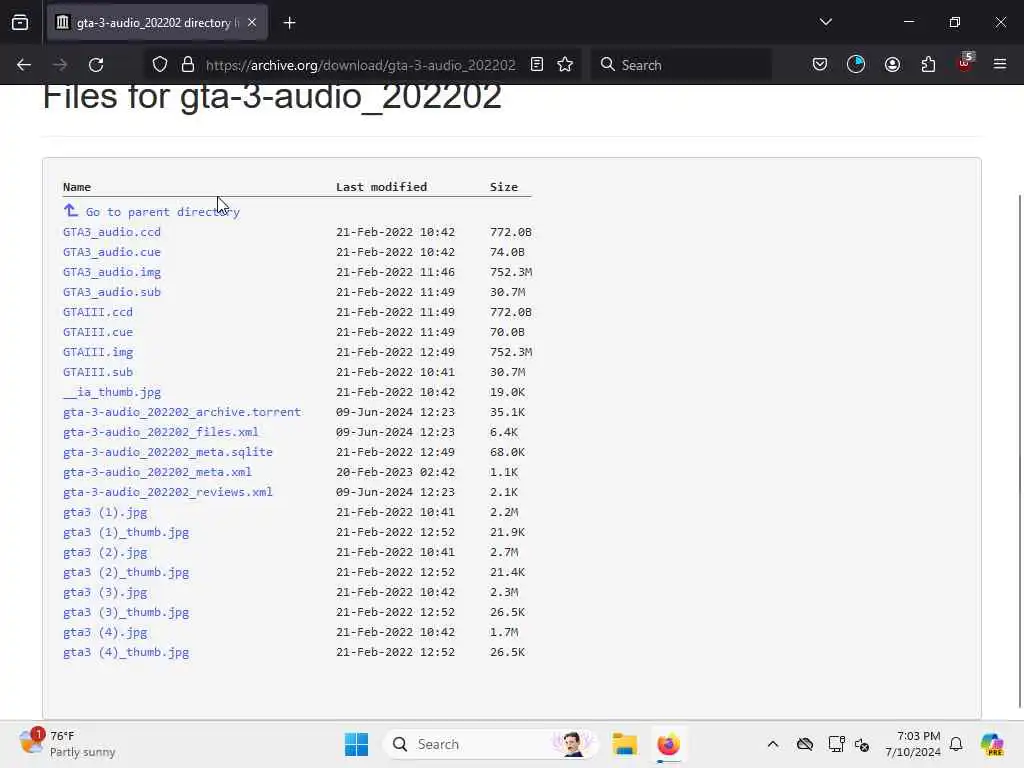Close the gta-3-audio_202202 tab
Screen dimensions: 1024x768
[252, 22]
